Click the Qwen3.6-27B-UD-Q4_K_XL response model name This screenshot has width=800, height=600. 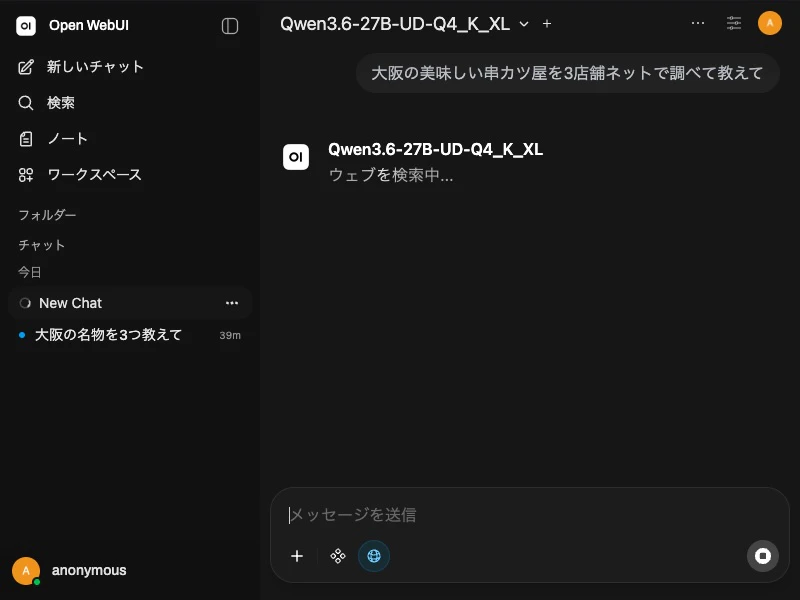click(x=435, y=149)
